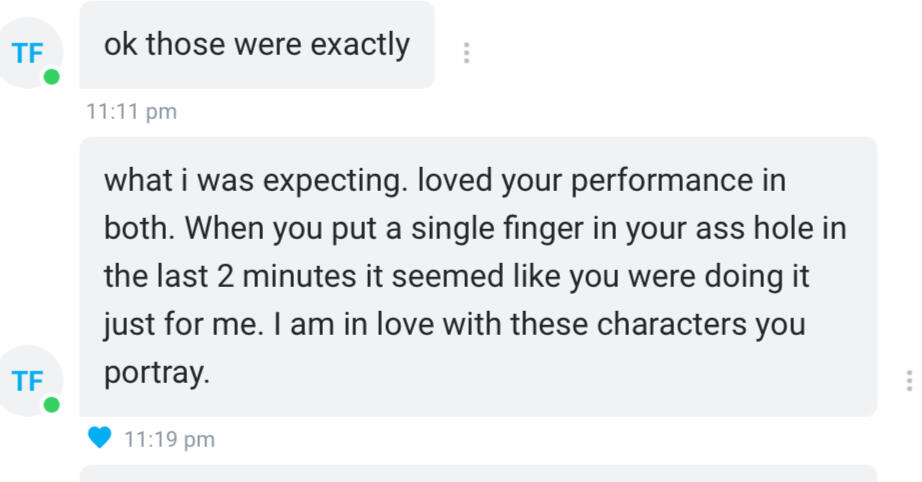Click green online status dot on top avatar
Image resolution: width=922 pixels, height=482 pixels.
tap(51, 77)
